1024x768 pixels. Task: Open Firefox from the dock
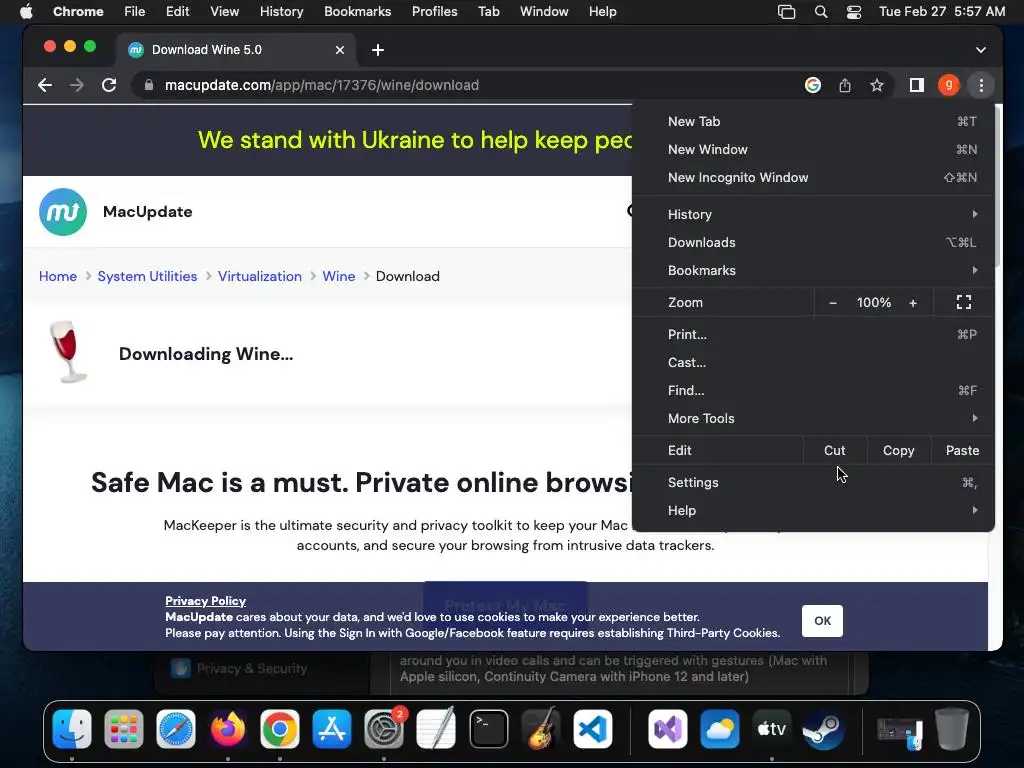point(227,729)
